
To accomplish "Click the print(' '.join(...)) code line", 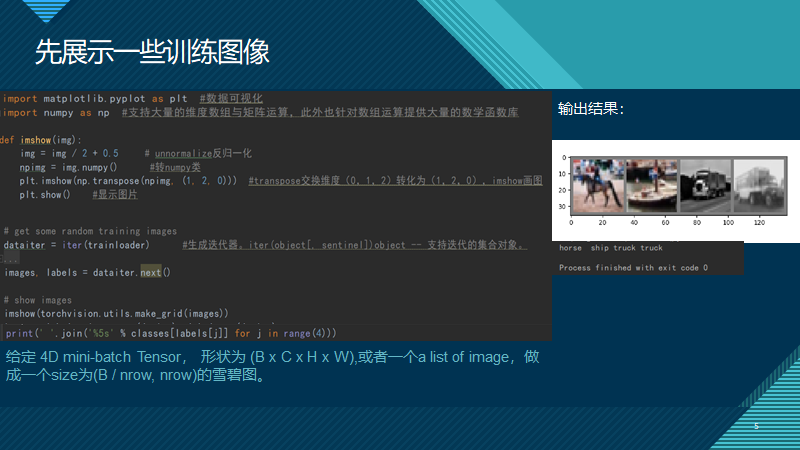I will pos(171,333).
